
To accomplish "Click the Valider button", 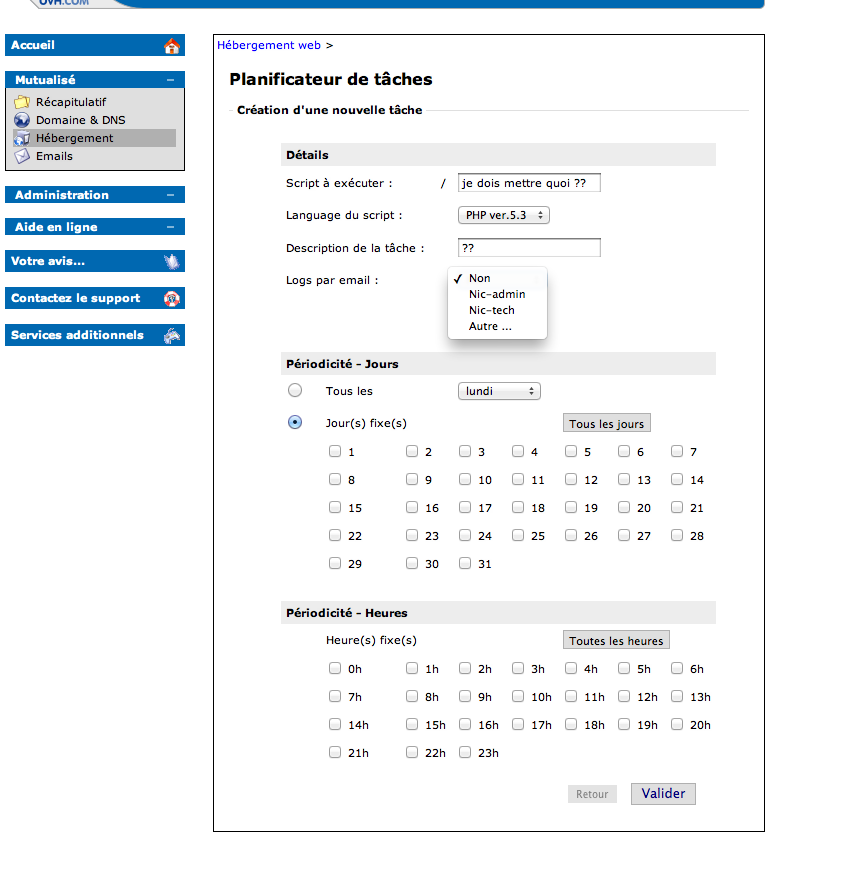I will pyautogui.click(x=663, y=794).
